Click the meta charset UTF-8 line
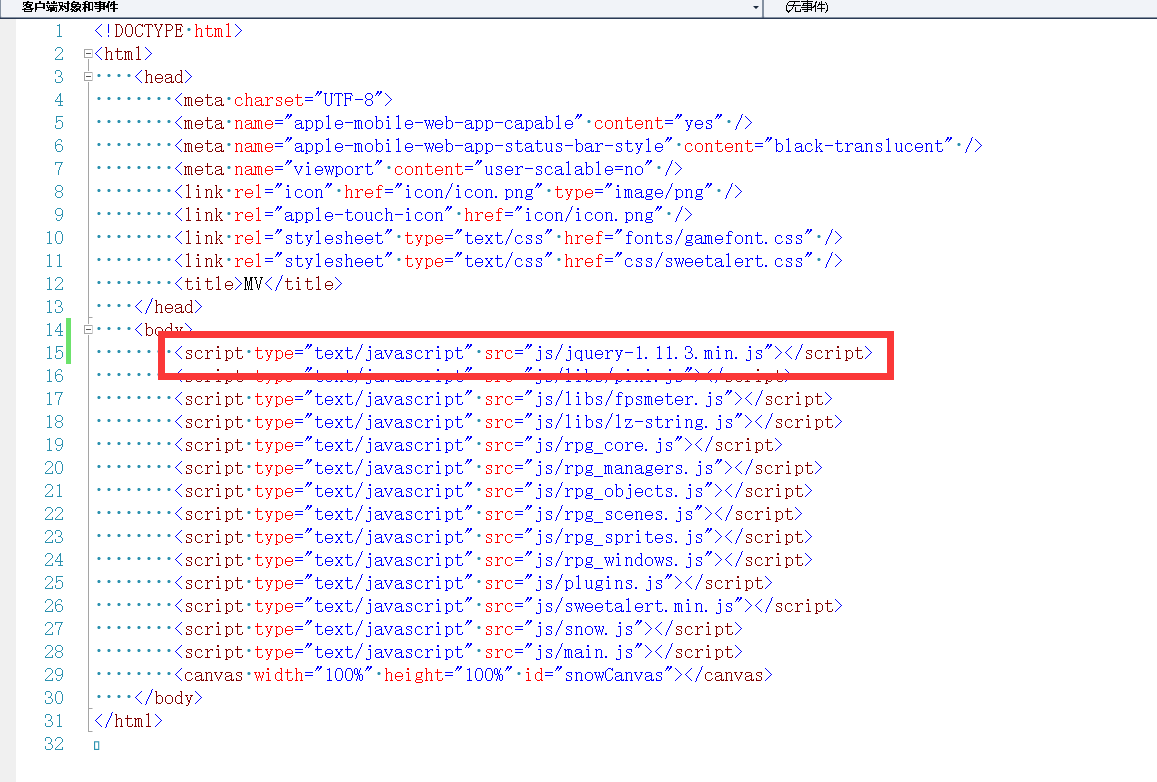The image size is (1157, 782). click(283, 100)
